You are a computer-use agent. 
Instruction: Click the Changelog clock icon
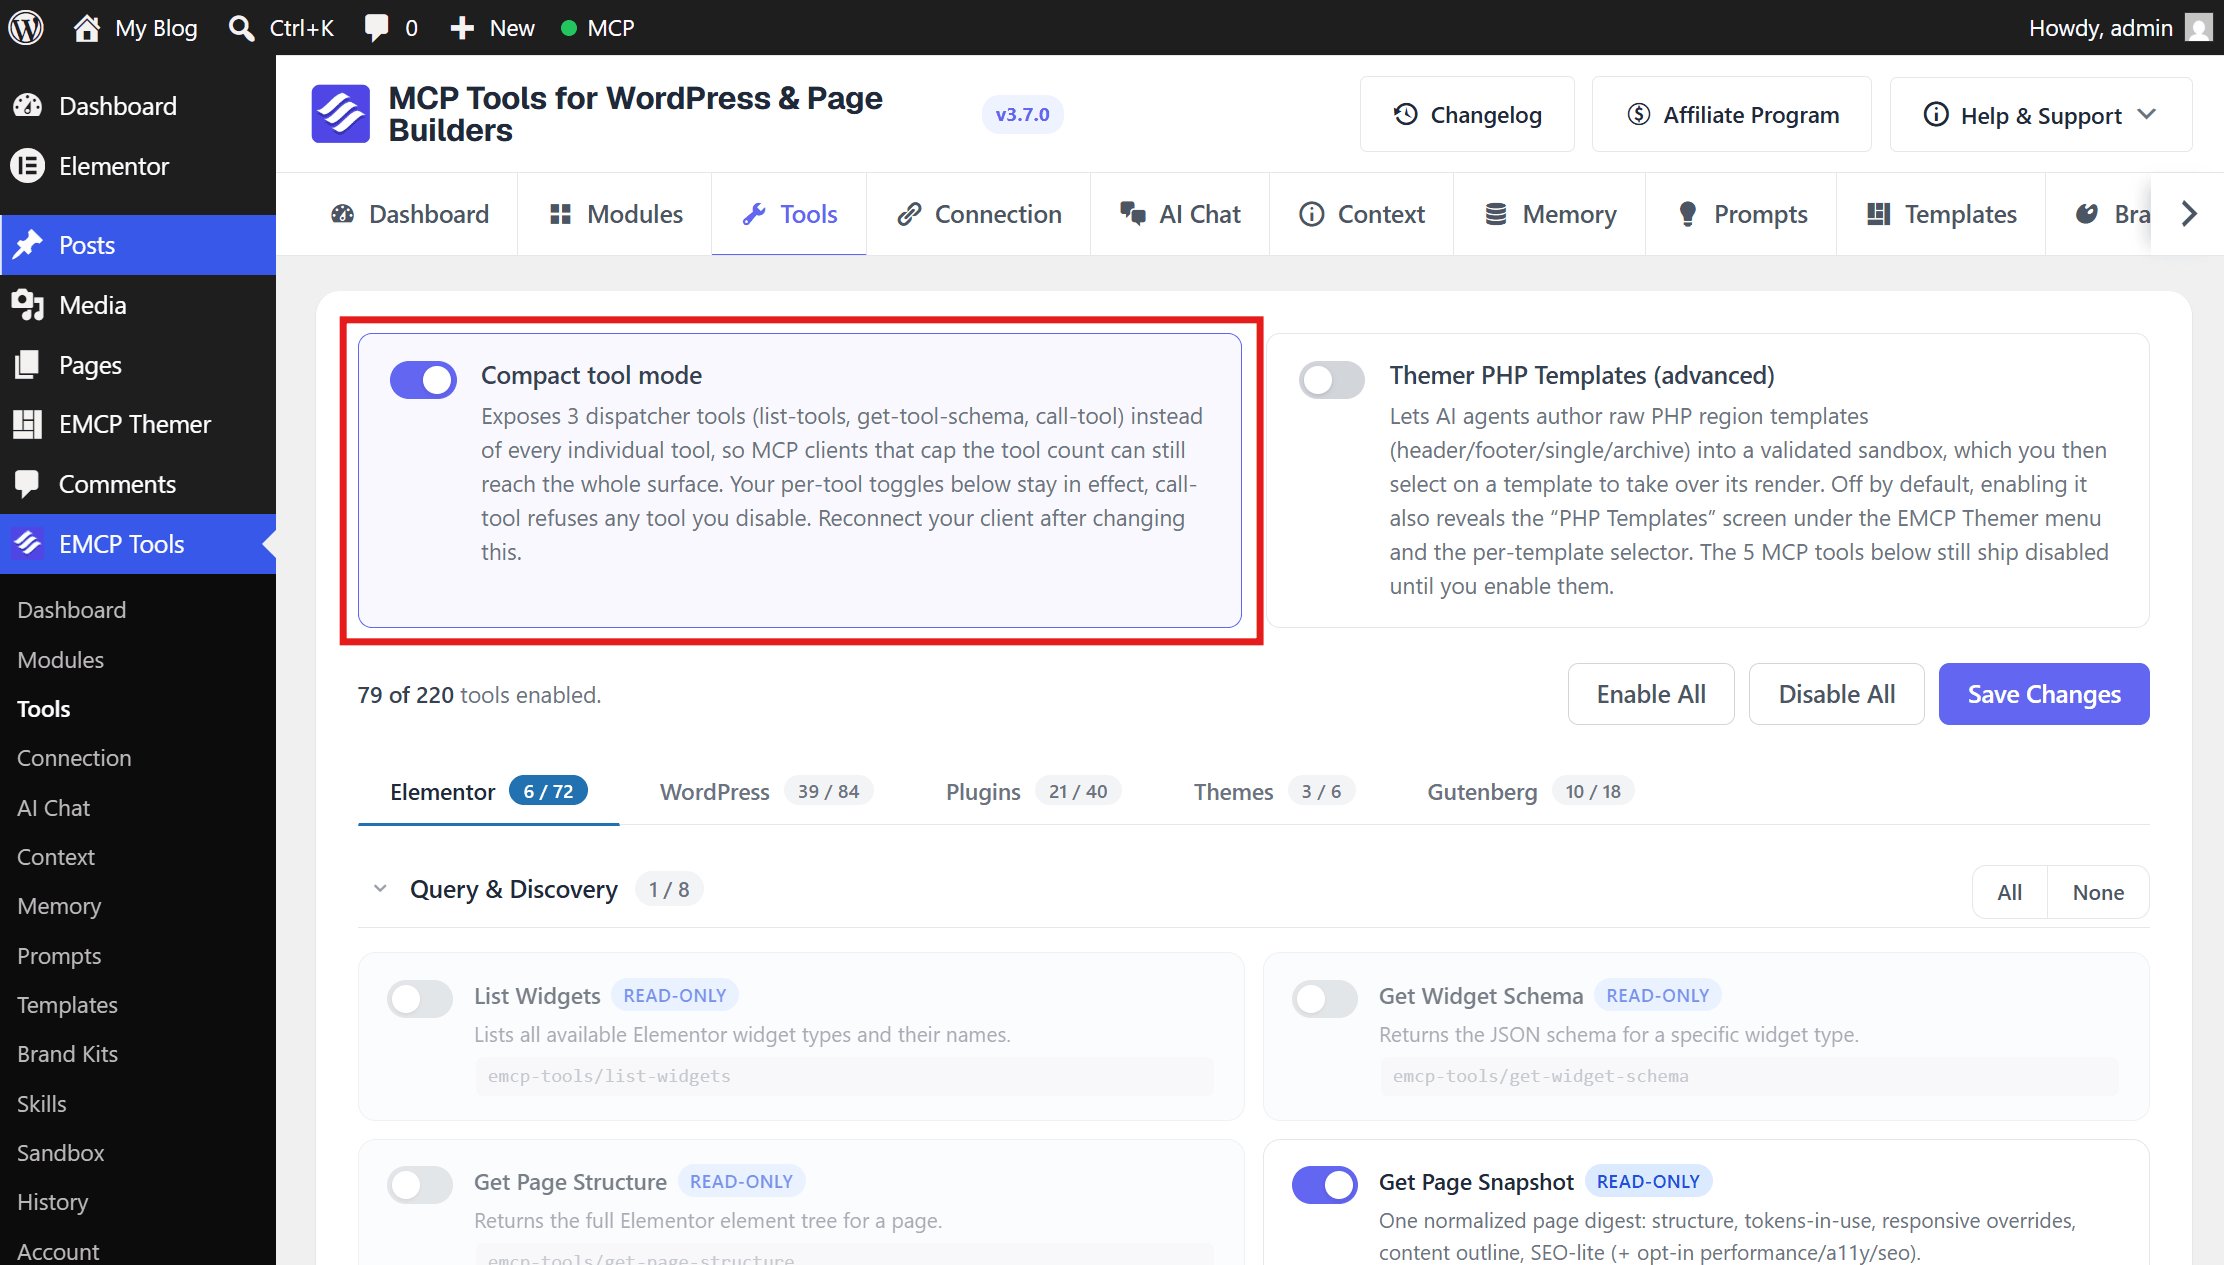pyautogui.click(x=1406, y=114)
